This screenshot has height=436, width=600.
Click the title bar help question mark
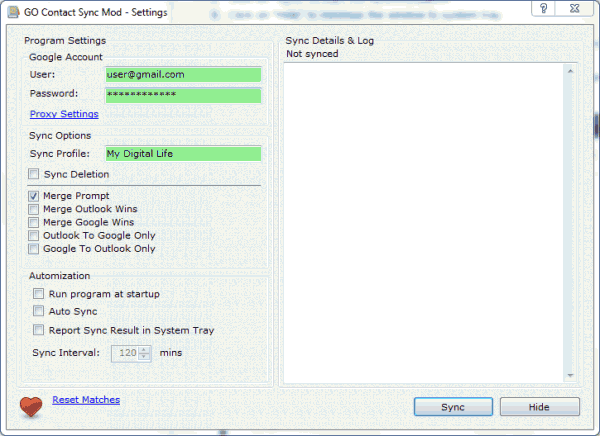[x=543, y=8]
